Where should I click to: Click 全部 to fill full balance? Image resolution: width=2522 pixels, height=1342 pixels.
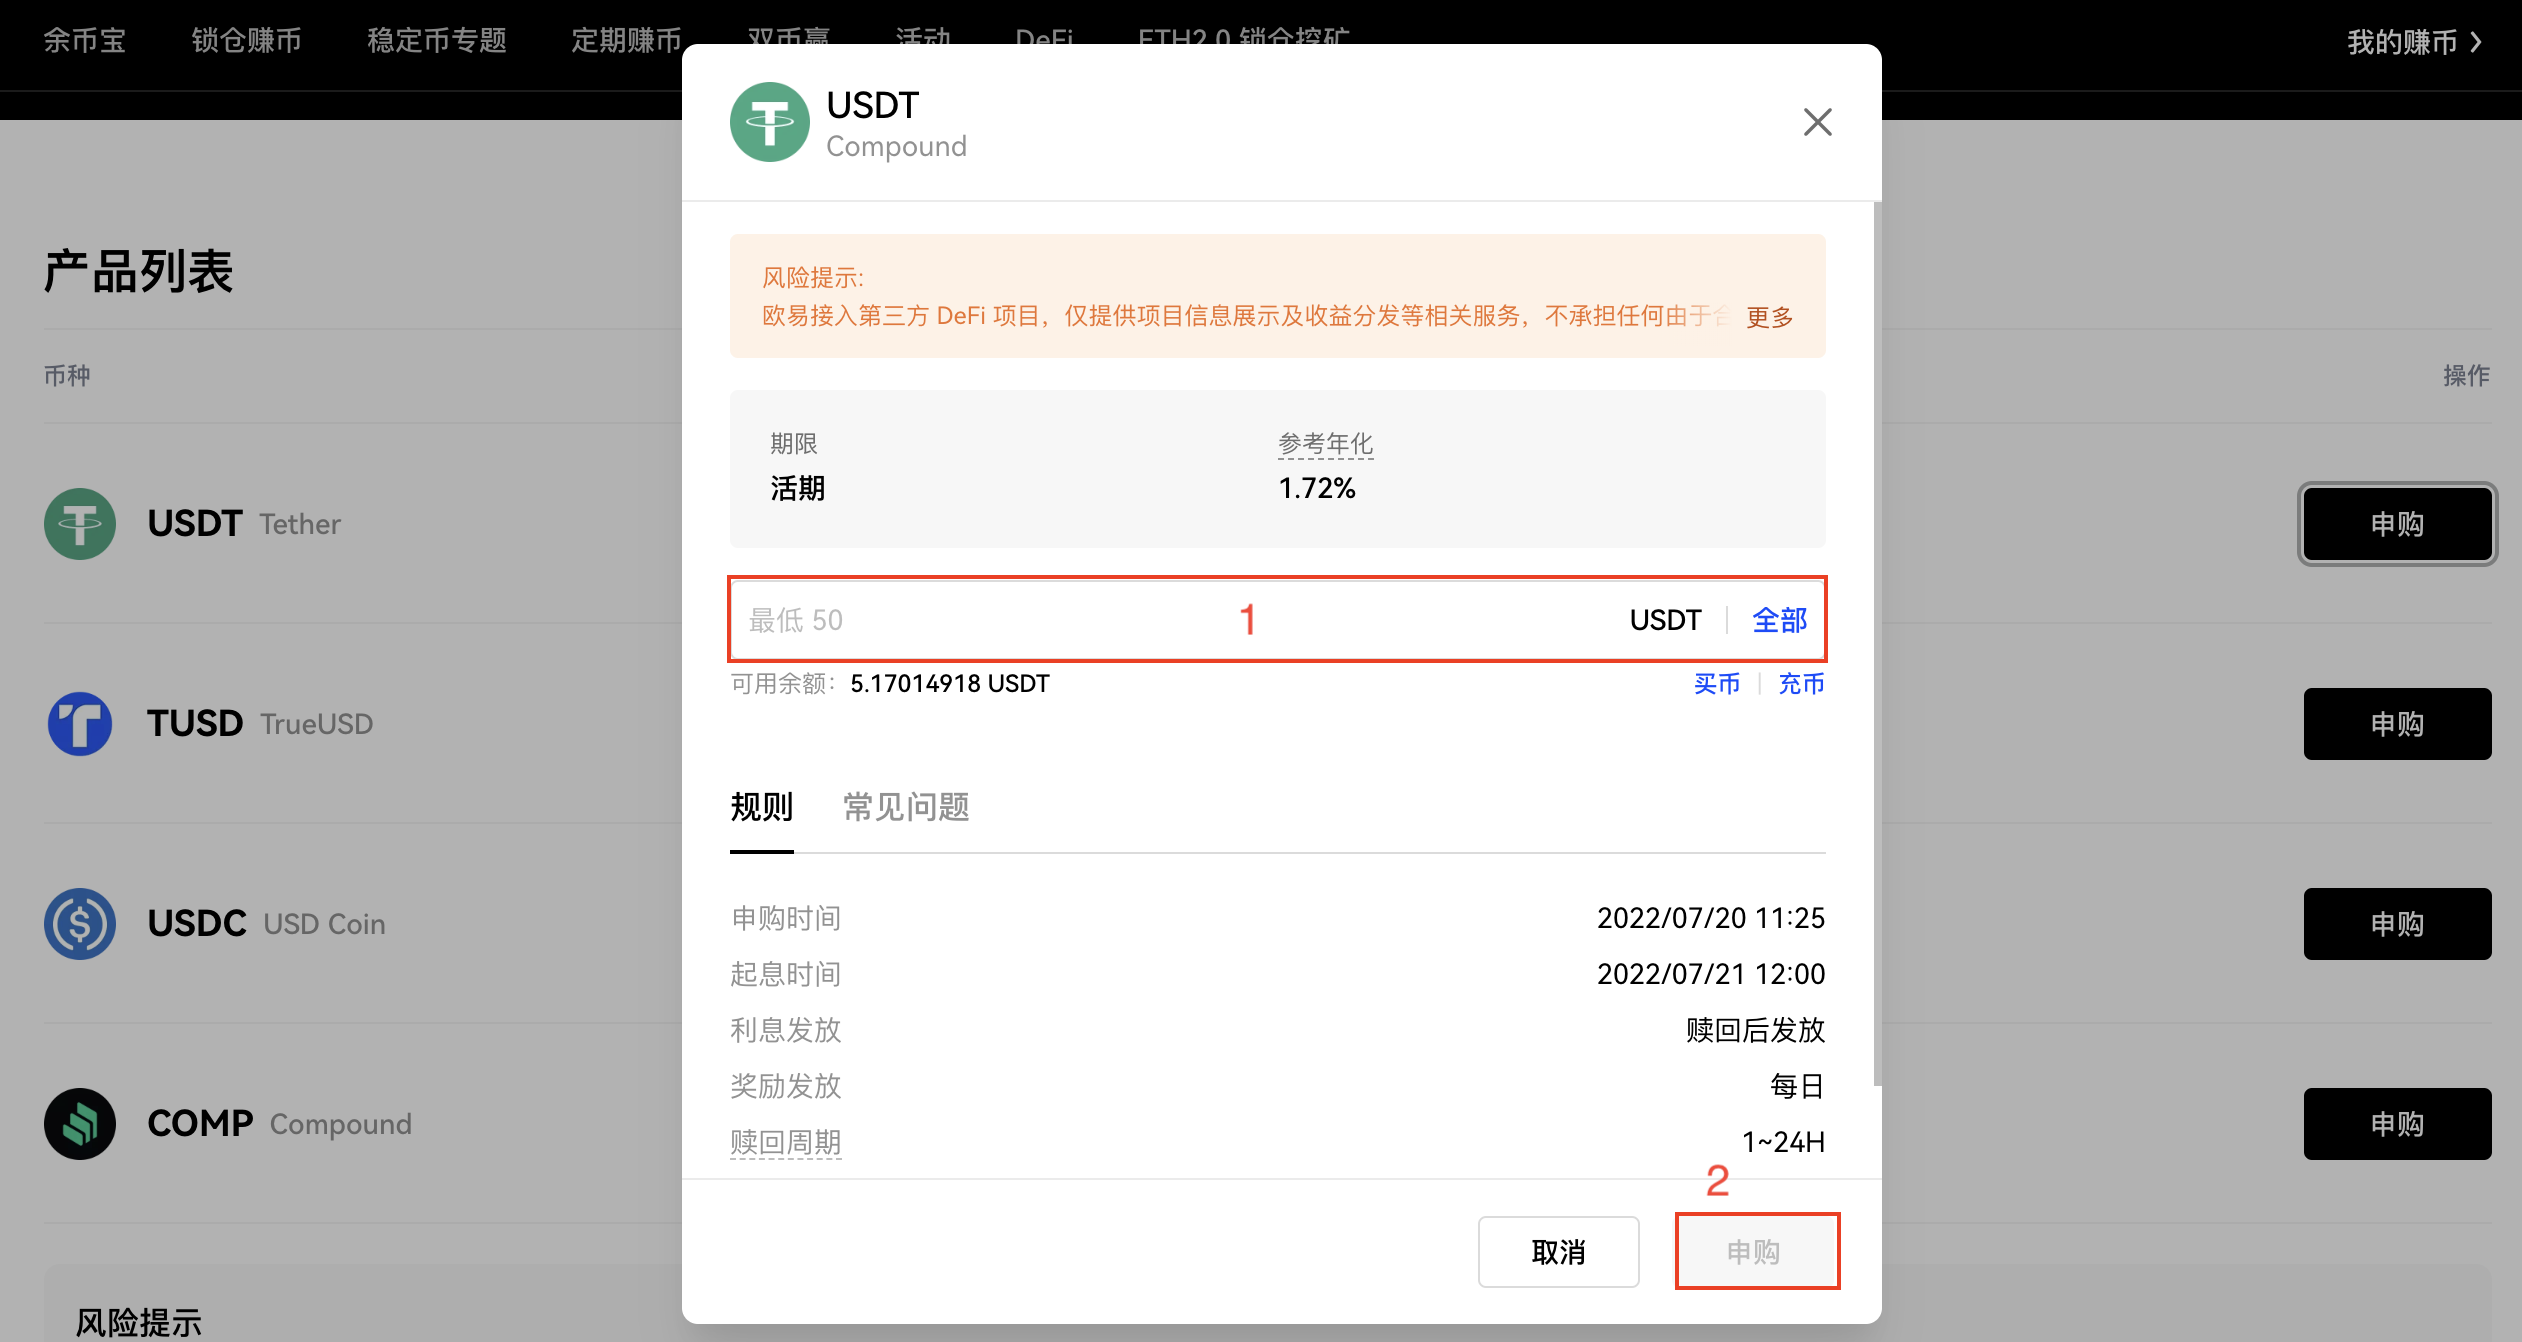point(1780,620)
